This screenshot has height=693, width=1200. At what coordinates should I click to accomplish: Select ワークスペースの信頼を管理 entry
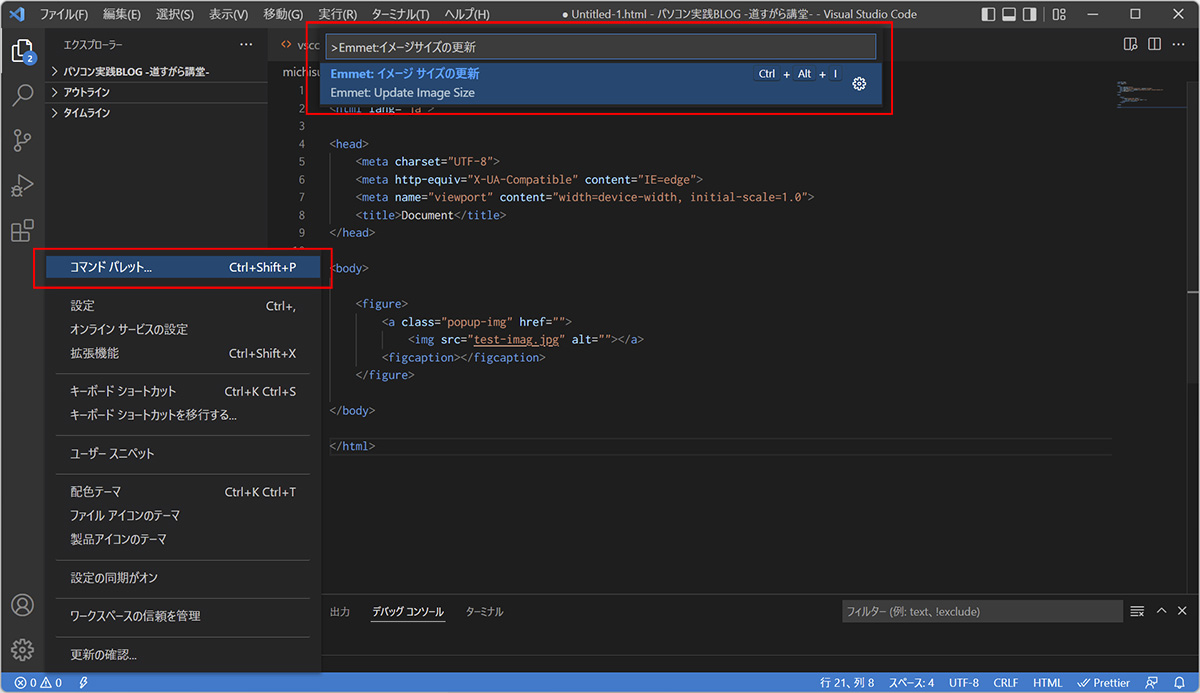183,616
